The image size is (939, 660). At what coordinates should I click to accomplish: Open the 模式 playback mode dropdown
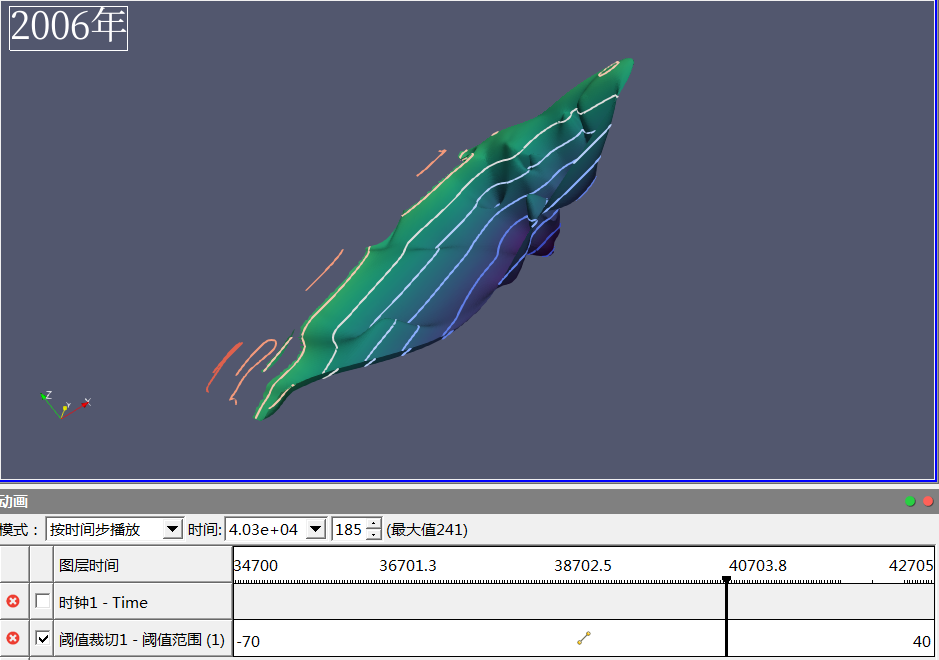(172, 529)
